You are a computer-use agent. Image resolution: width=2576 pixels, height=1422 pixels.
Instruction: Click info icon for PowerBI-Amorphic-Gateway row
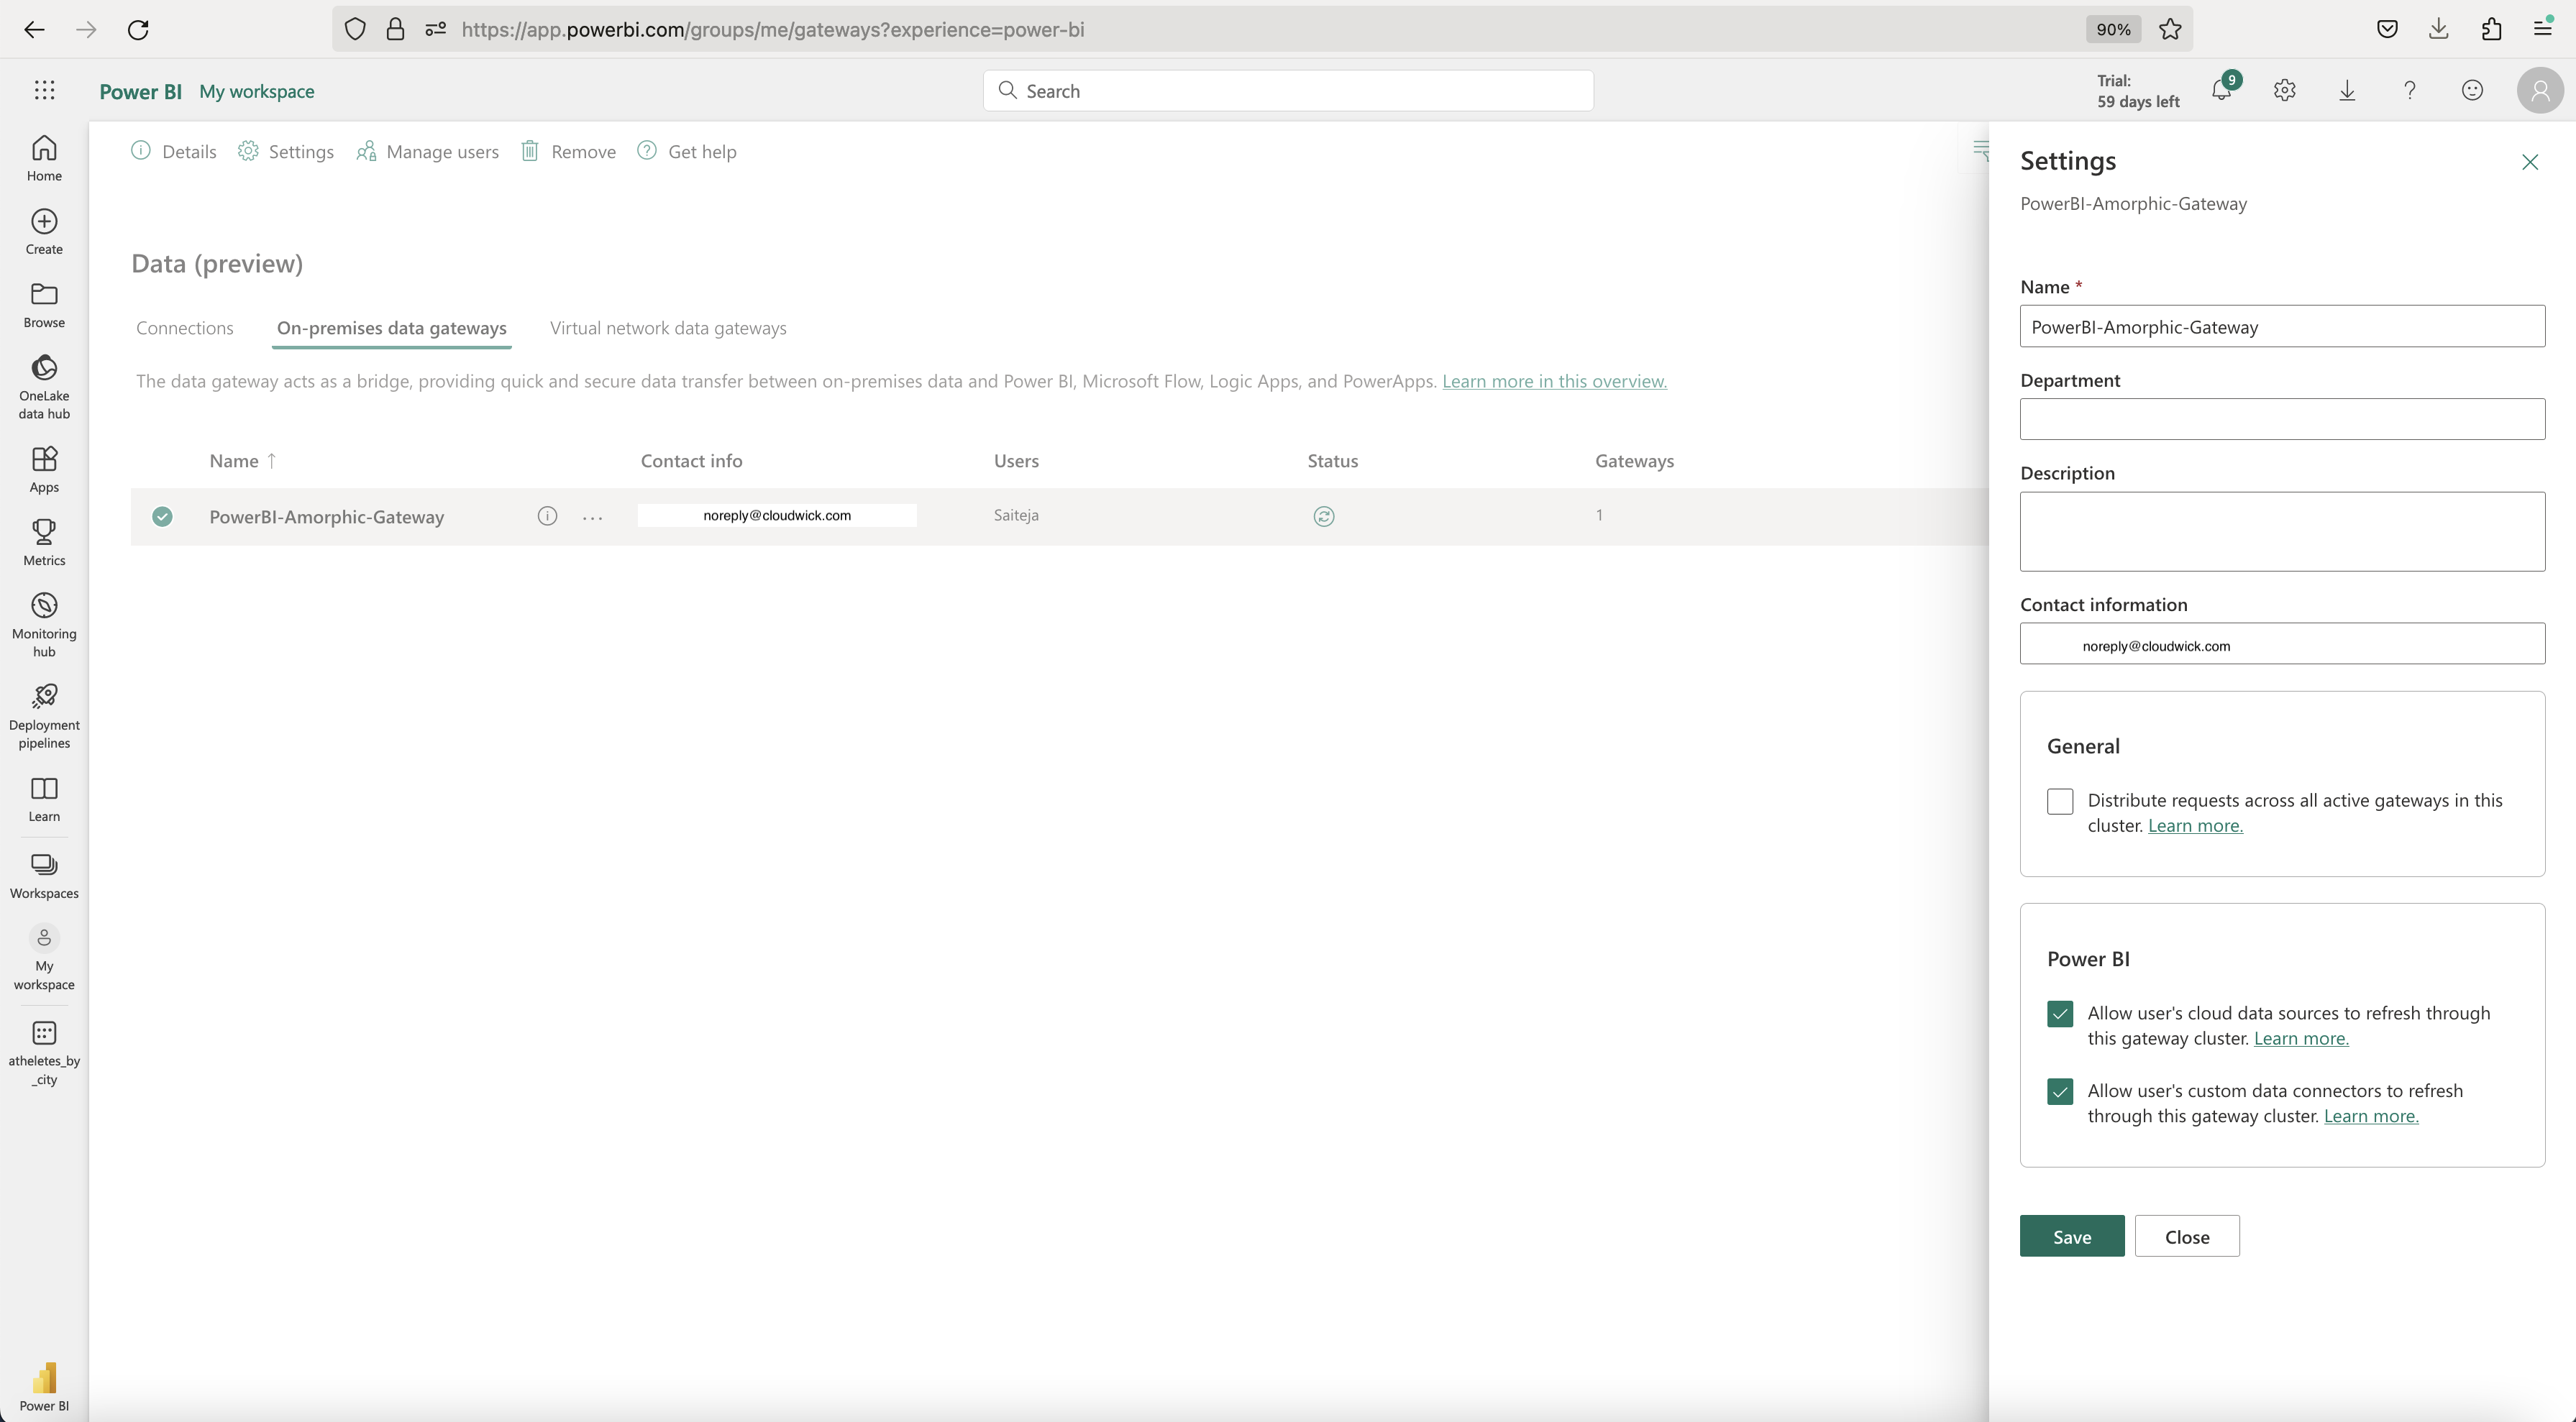point(547,516)
